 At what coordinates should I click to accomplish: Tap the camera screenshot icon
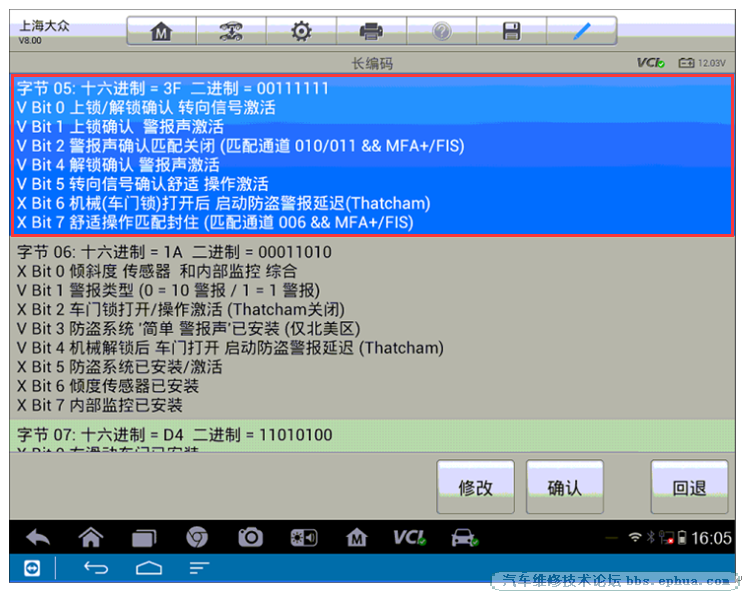tap(250, 538)
